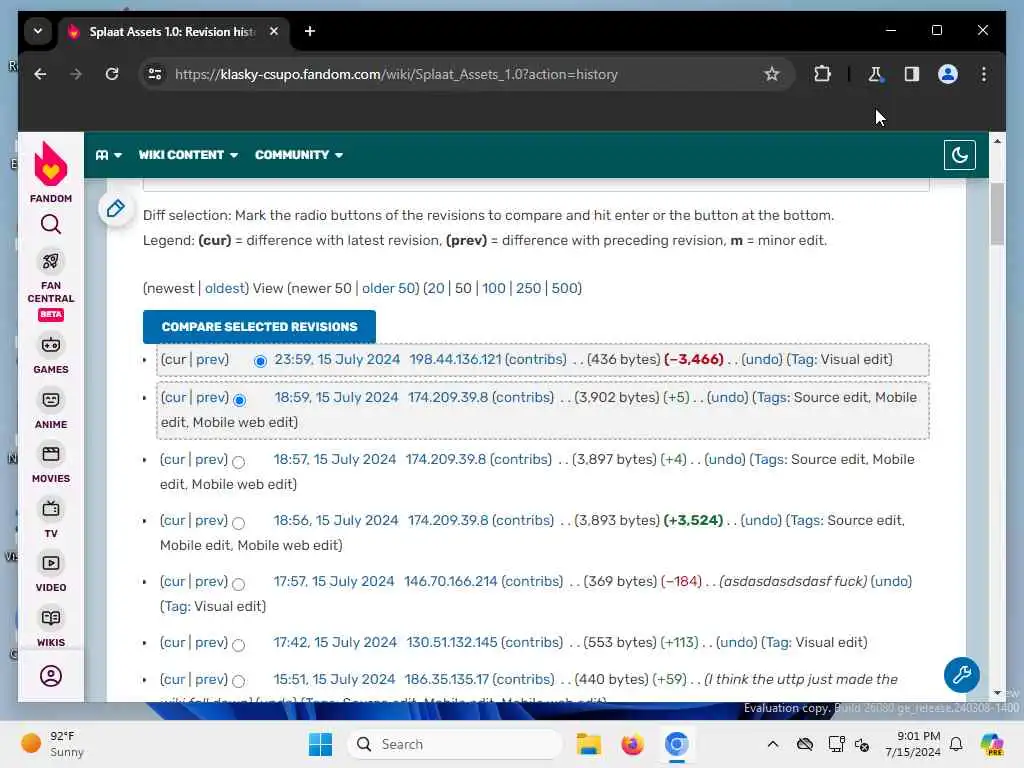The image size is (1024, 768).
Task: Click the page vertical scrollbar thumb
Action: click(x=997, y=214)
